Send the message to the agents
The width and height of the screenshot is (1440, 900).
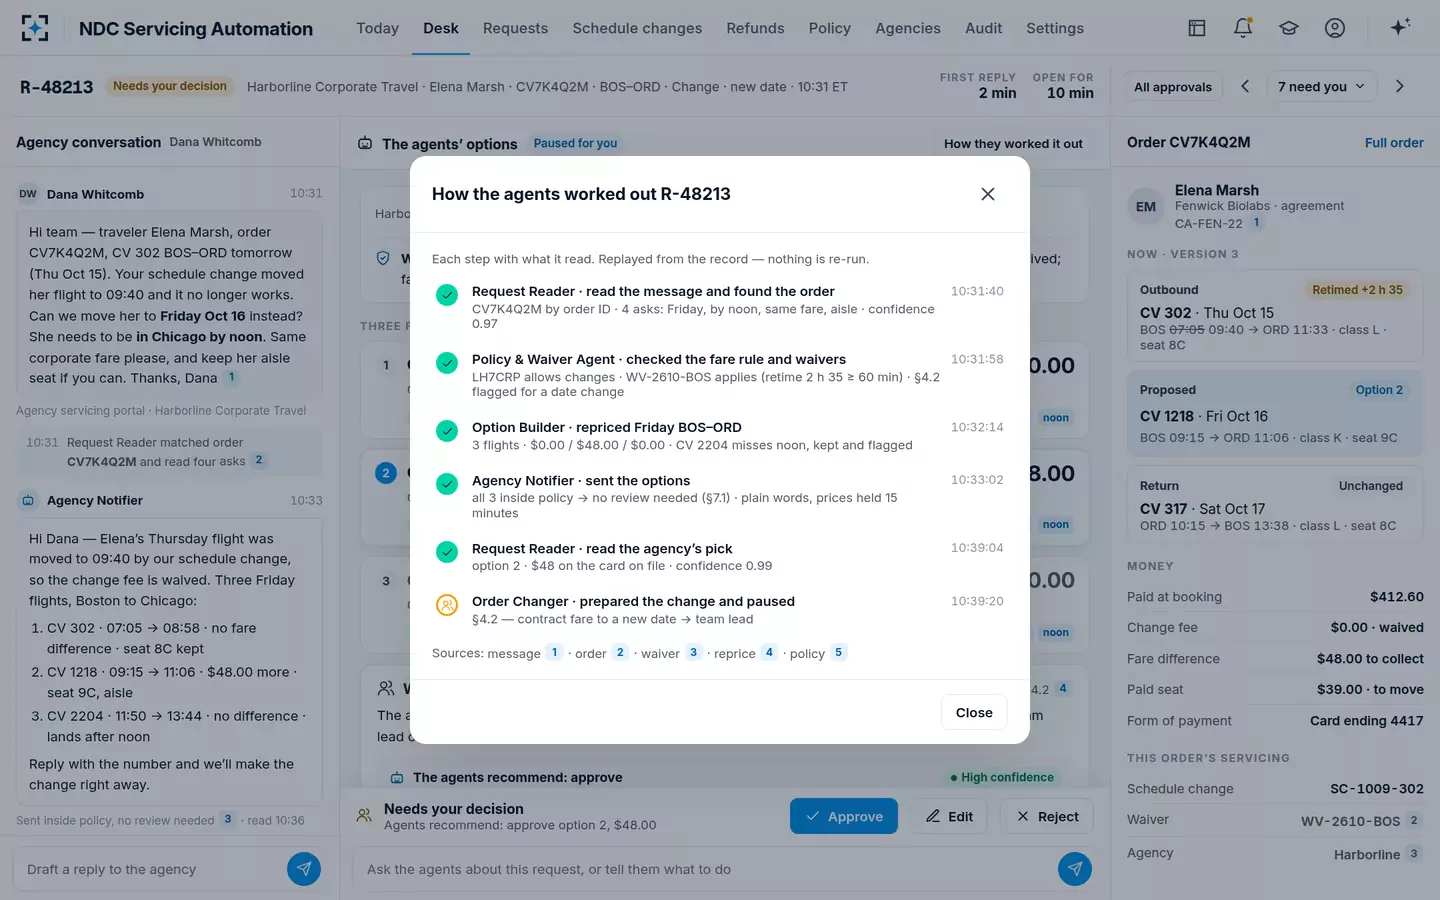point(1075,869)
